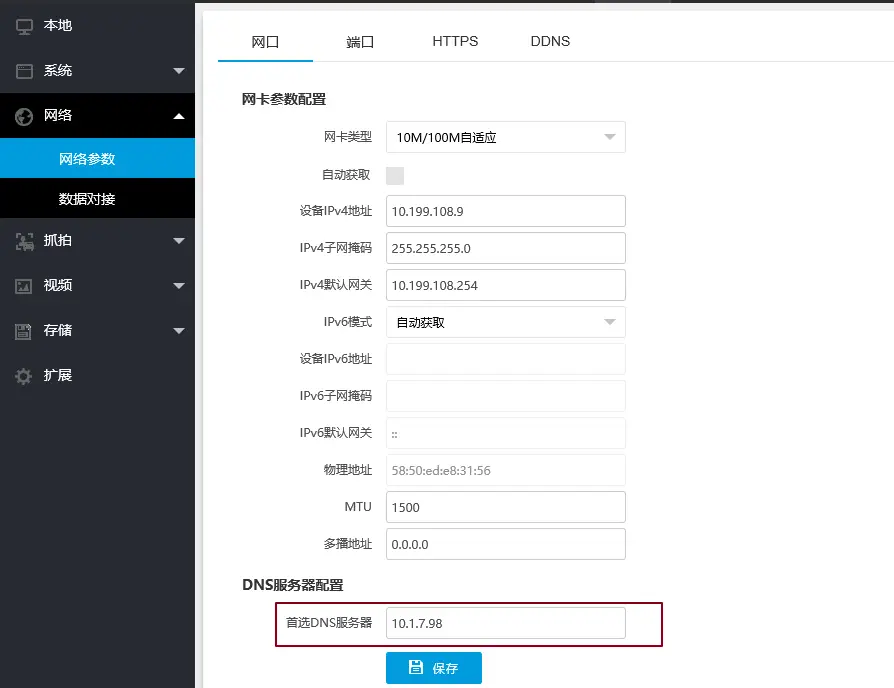Click the globe icon beside 网络

(24, 116)
